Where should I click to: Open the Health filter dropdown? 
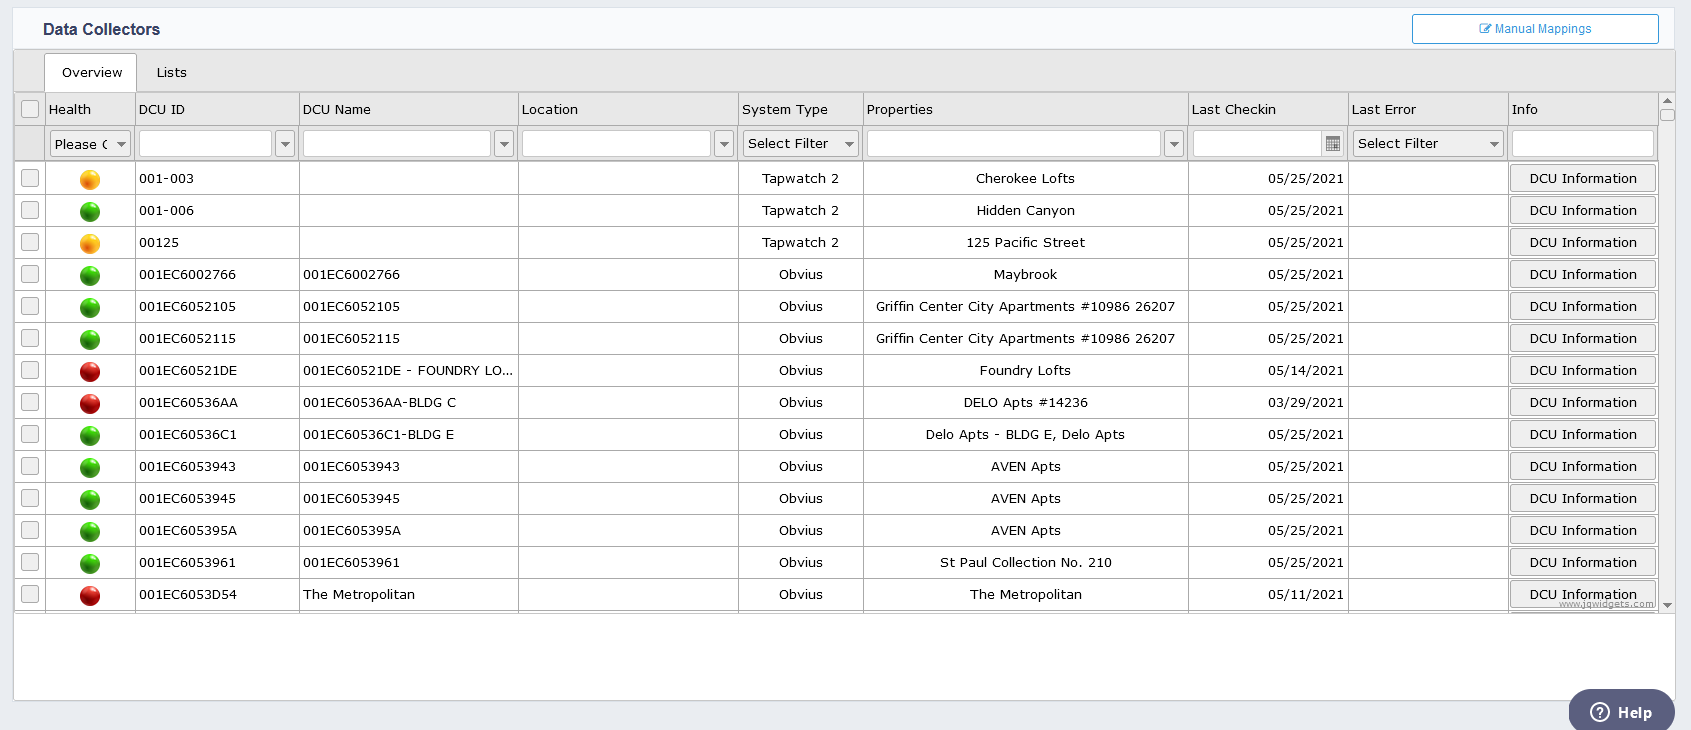click(90, 144)
